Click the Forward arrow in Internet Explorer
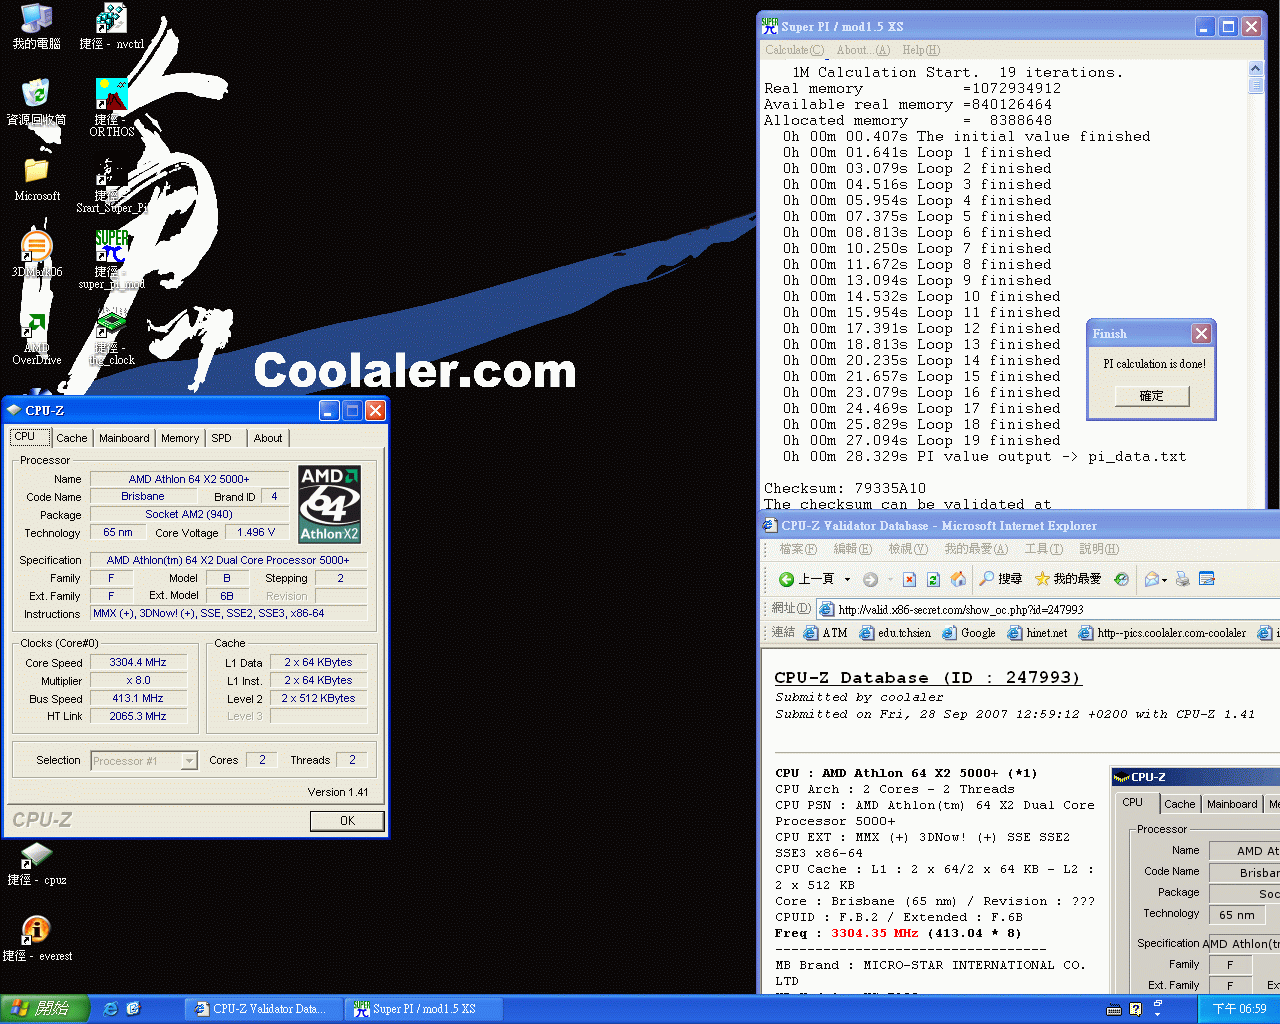The width and height of the screenshot is (1280, 1024). [x=870, y=579]
